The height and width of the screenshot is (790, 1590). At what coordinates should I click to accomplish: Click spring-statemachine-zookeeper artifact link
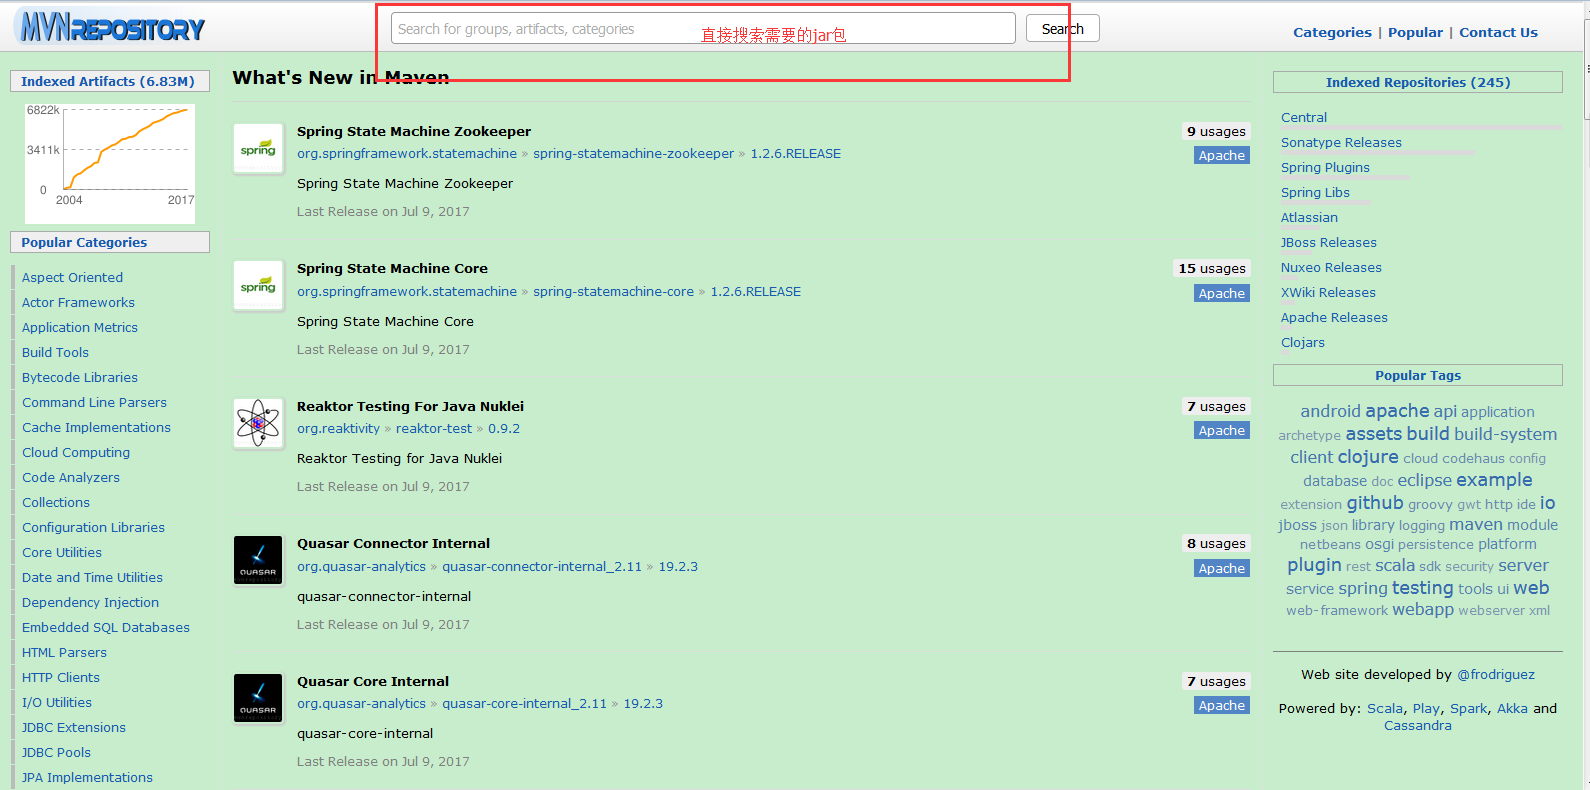coord(633,153)
